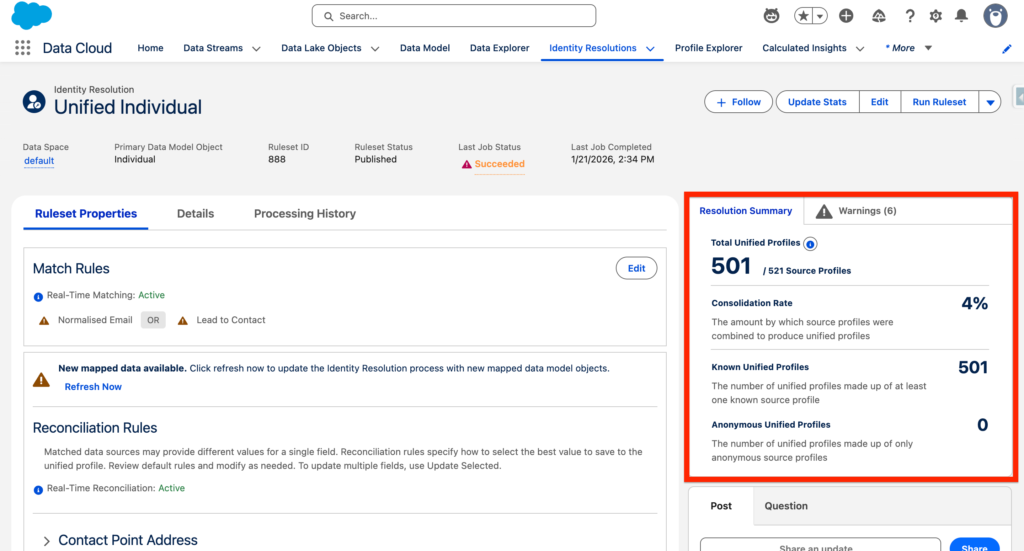Click the info icon beside Total Unified Profiles
This screenshot has height=551, width=1024.
[811, 243]
